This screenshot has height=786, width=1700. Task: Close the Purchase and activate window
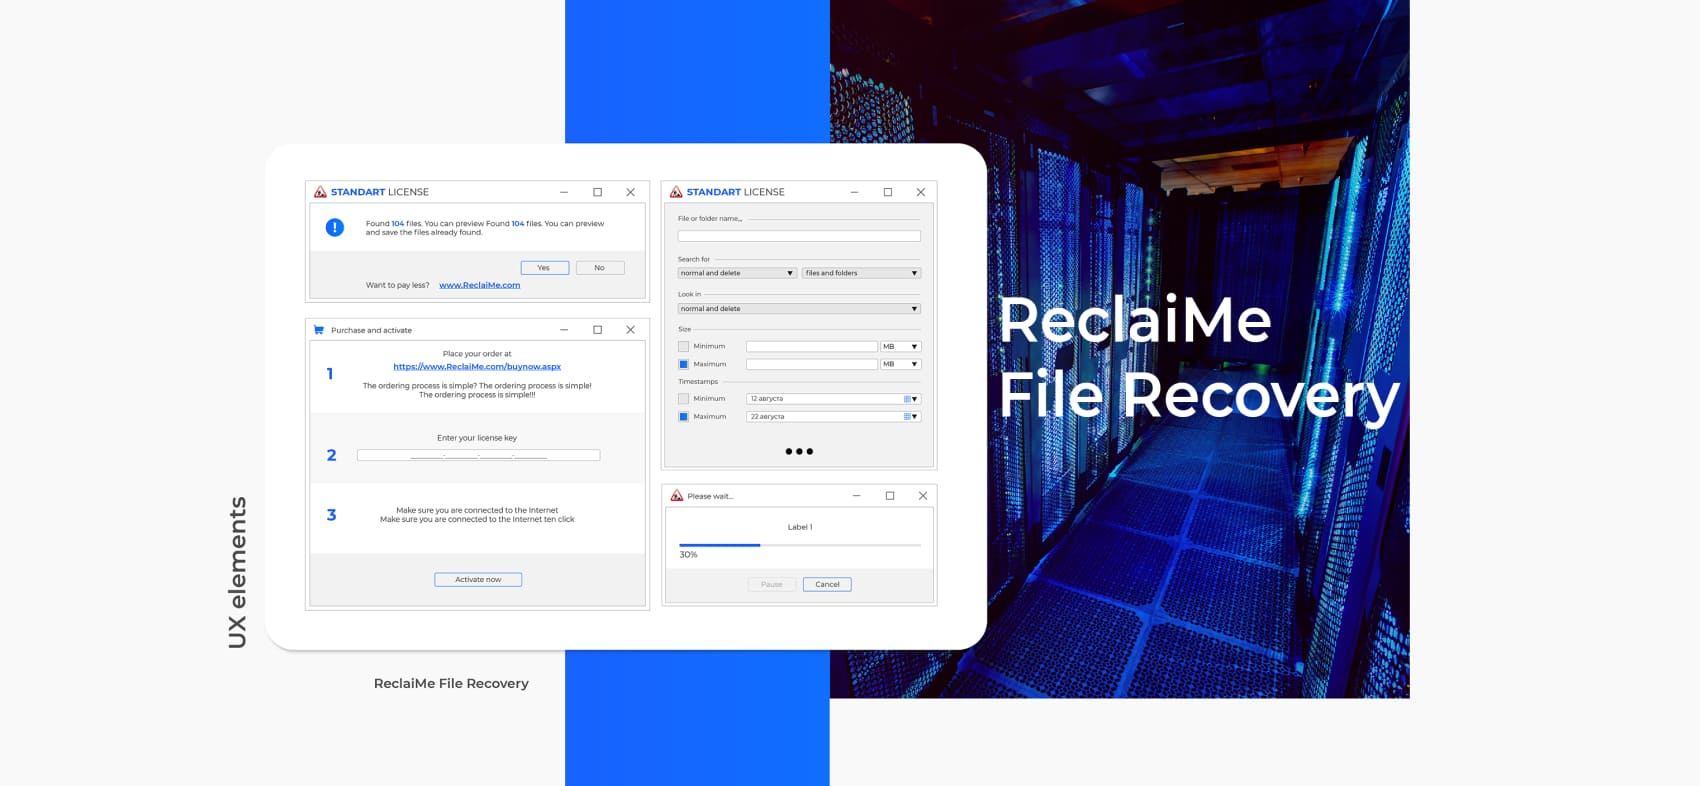point(630,330)
